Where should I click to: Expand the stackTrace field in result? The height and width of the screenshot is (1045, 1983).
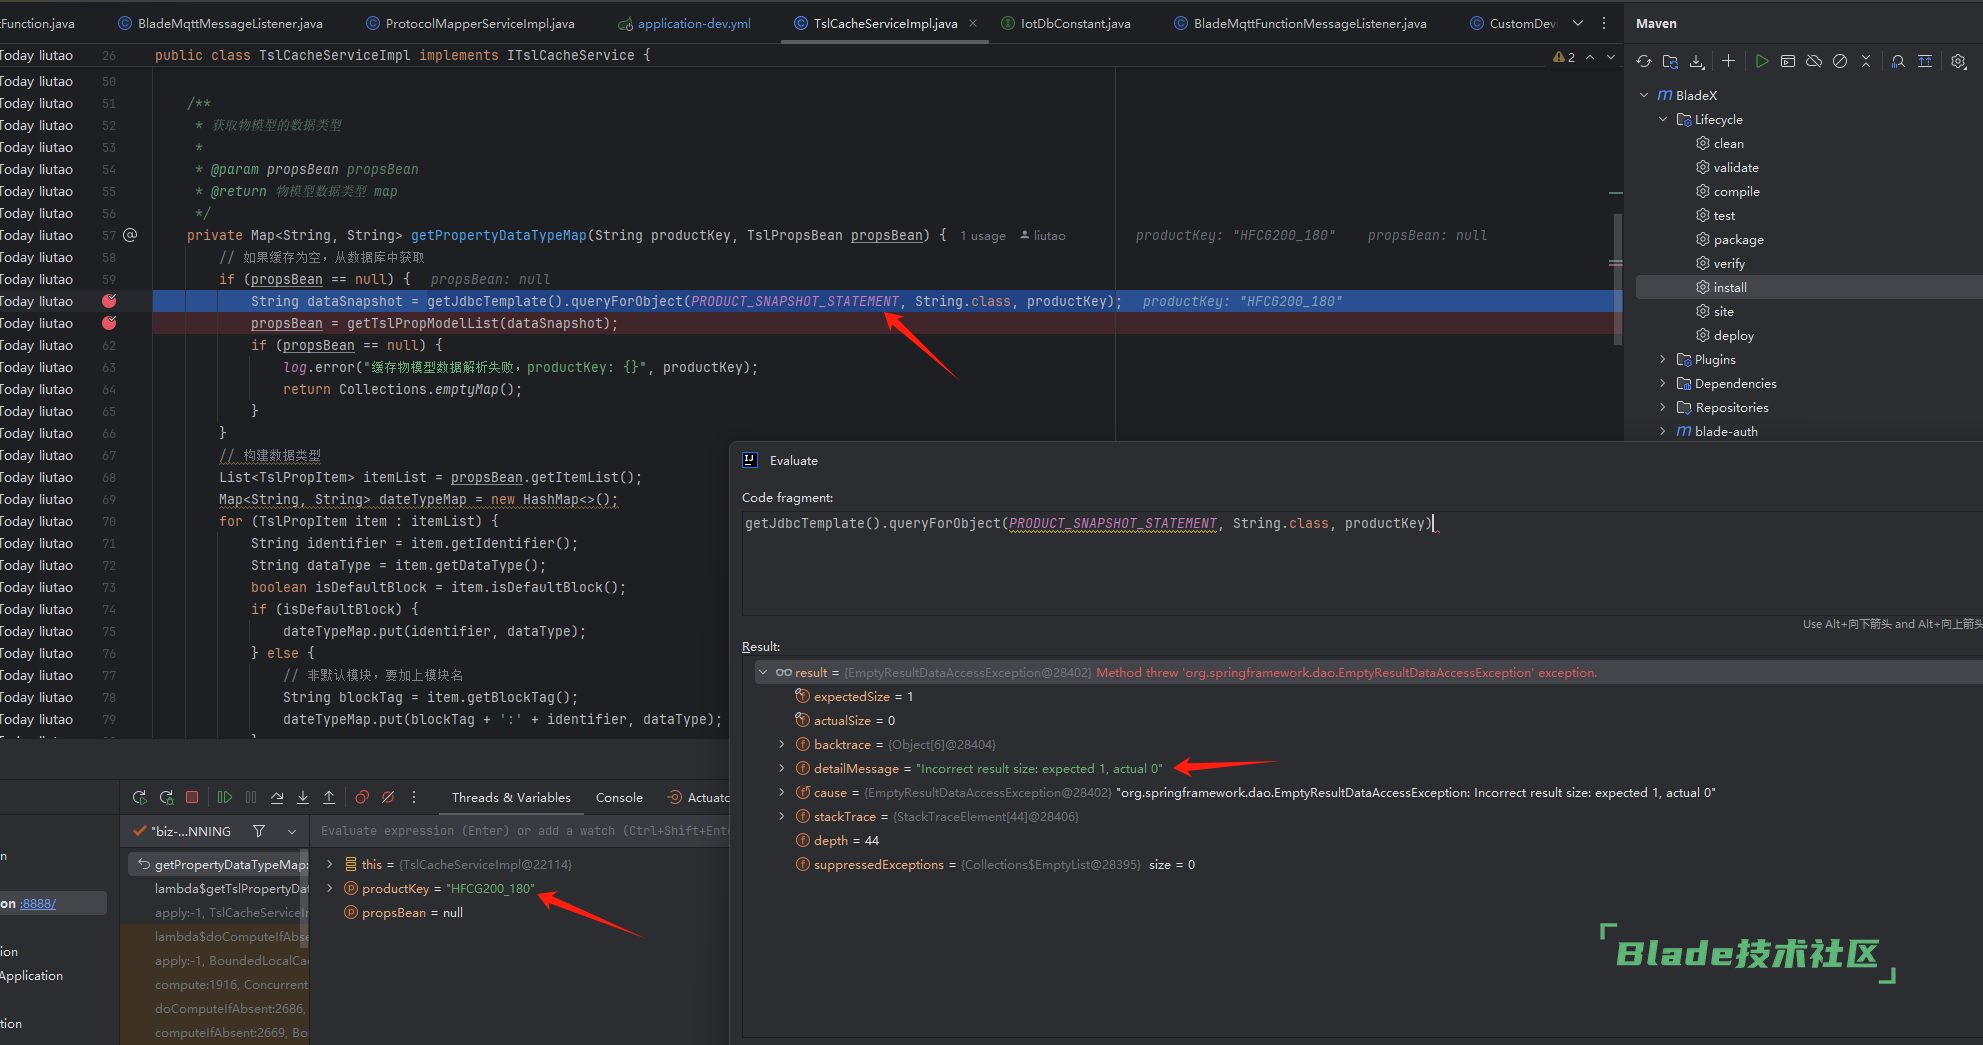tap(781, 816)
